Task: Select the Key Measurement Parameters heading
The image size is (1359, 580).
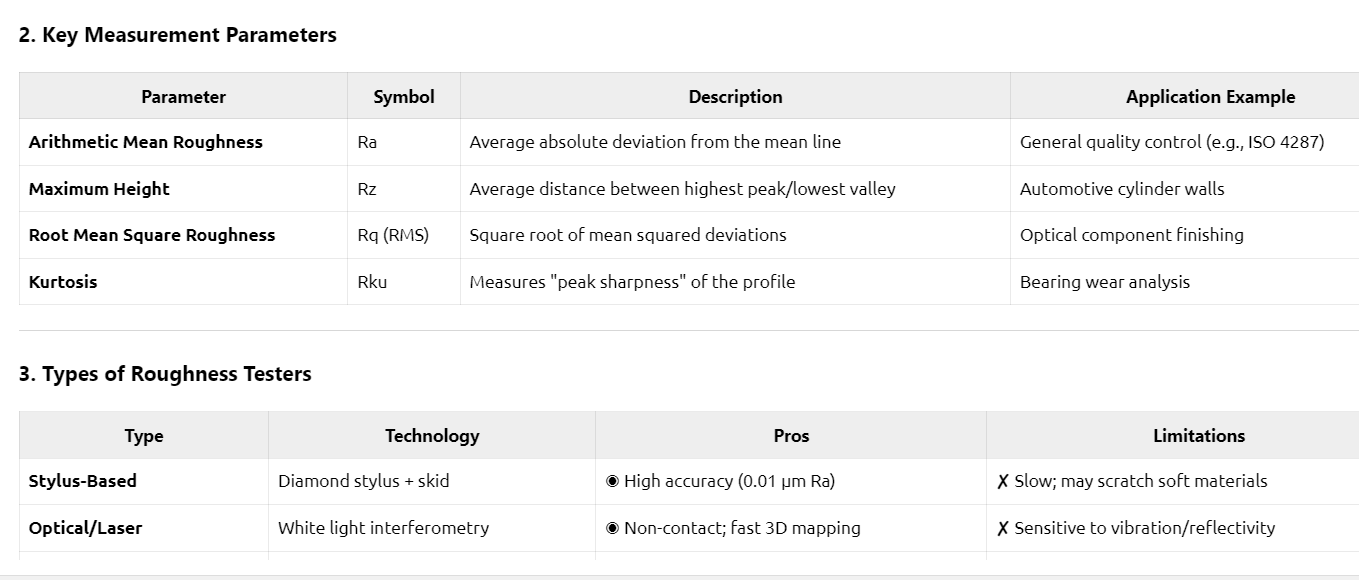Action: [x=178, y=35]
